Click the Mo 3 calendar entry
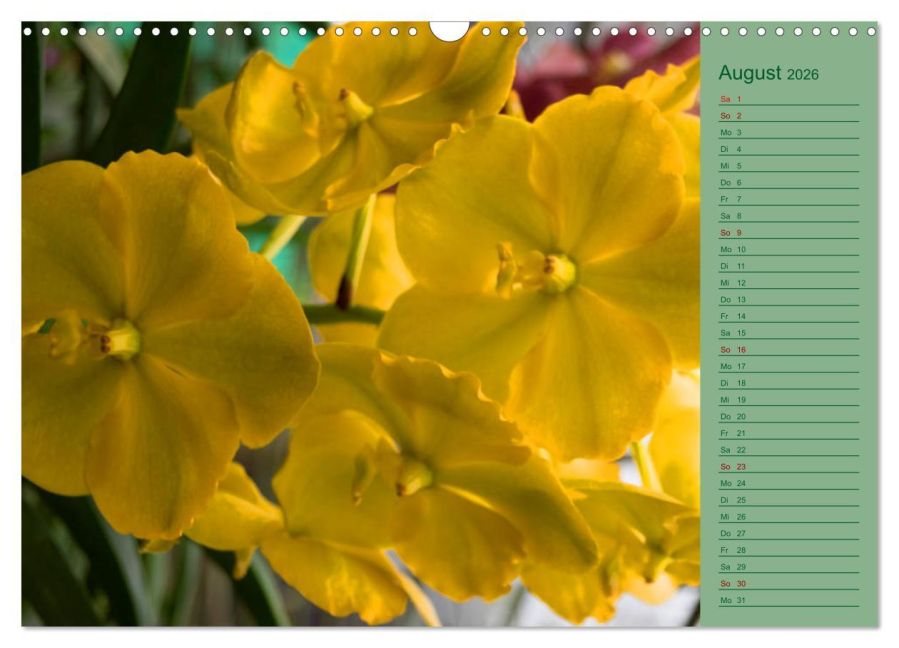 pos(788,132)
